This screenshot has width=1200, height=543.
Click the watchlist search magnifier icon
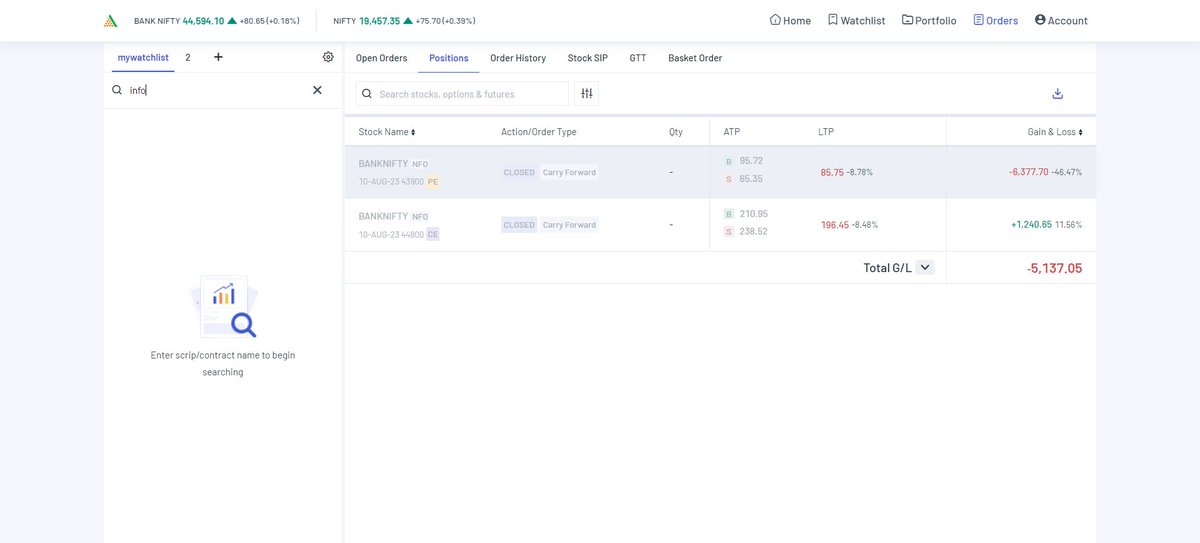pyautogui.click(x=117, y=90)
